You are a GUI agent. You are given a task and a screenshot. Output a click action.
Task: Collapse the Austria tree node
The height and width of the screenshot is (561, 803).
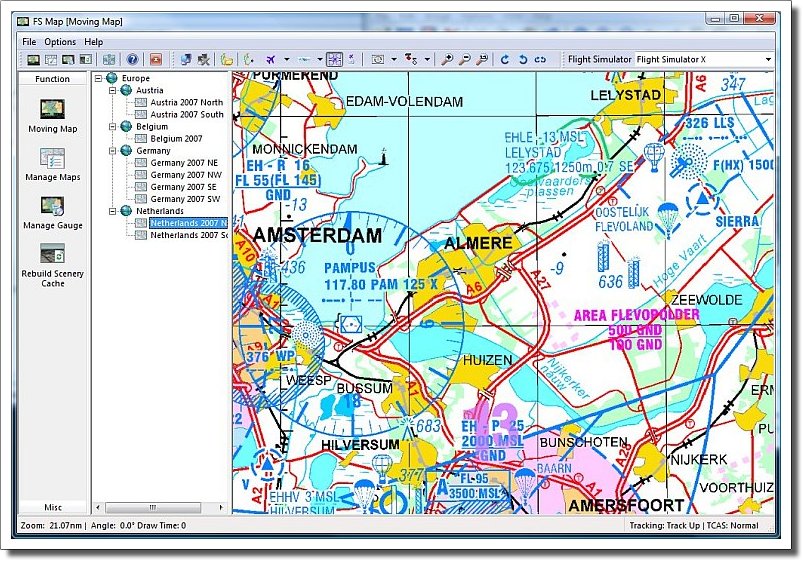click(113, 90)
